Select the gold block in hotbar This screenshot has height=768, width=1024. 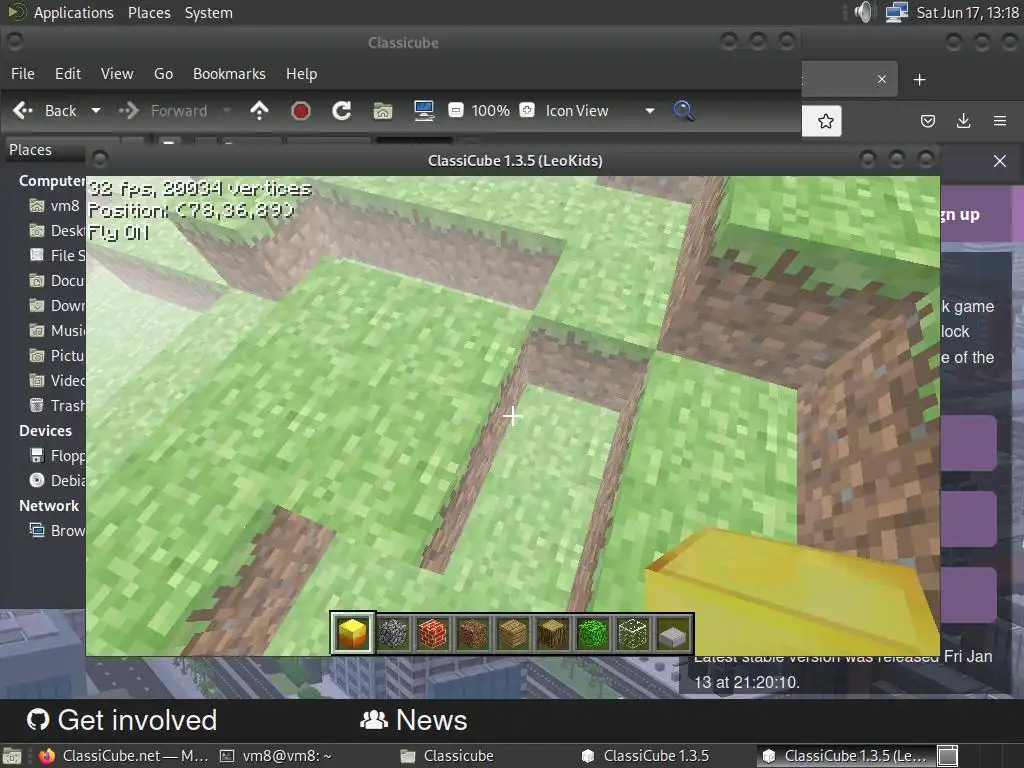pos(353,633)
